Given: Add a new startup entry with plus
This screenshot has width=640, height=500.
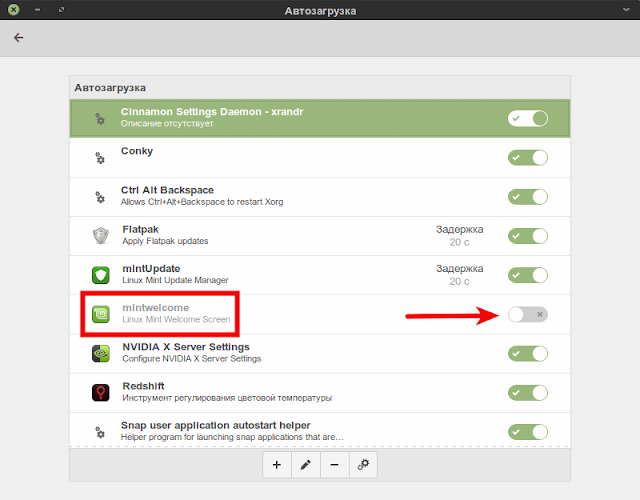Looking at the screenshot, I should [x=277, y=464].
